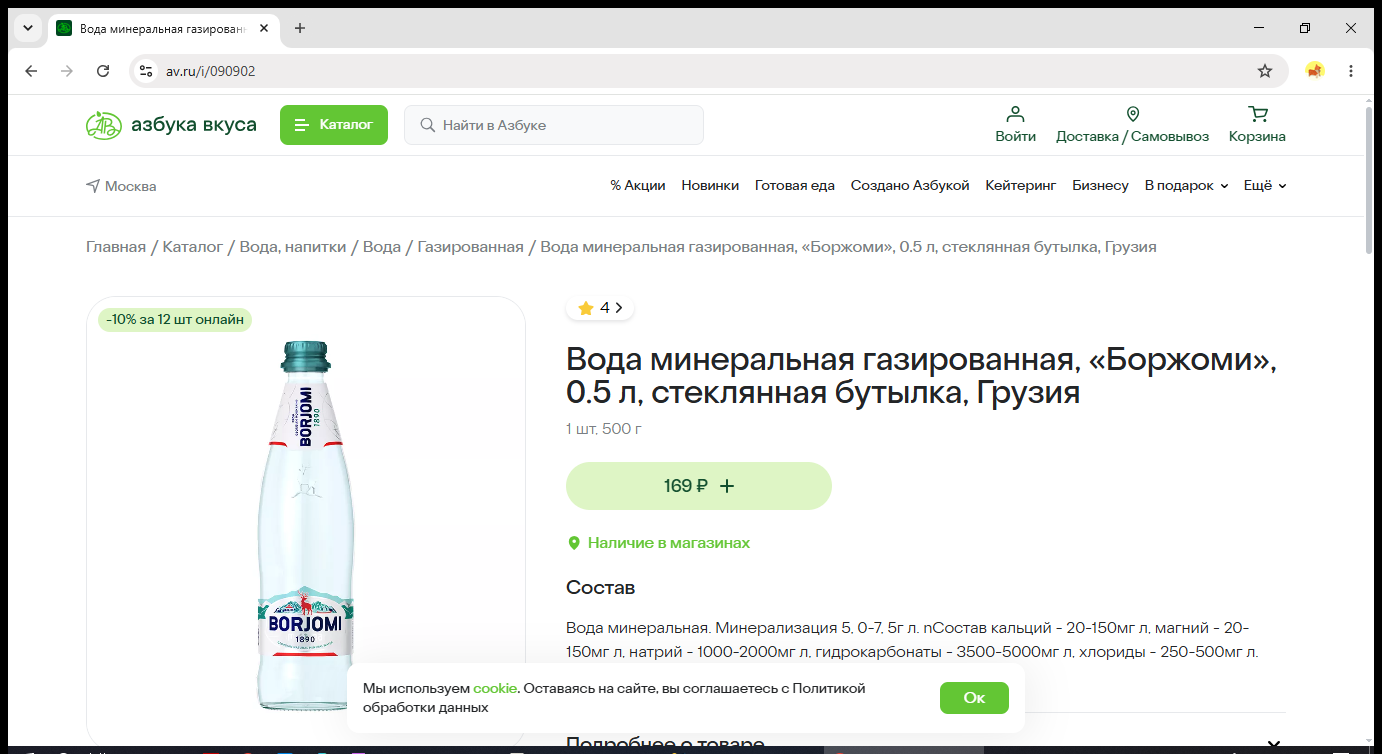
Task: Open the Корзина shopping cart
Action: (1257, 125)
